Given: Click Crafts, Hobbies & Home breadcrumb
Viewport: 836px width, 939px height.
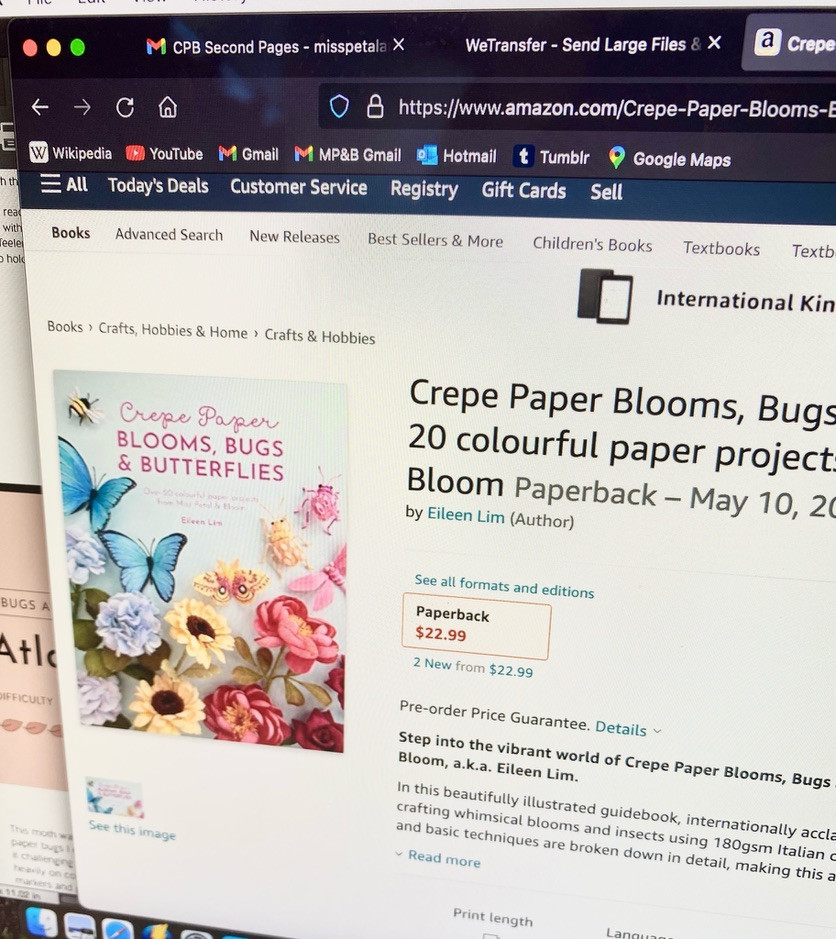Looking at the screenshot, I should click(173, 331).
